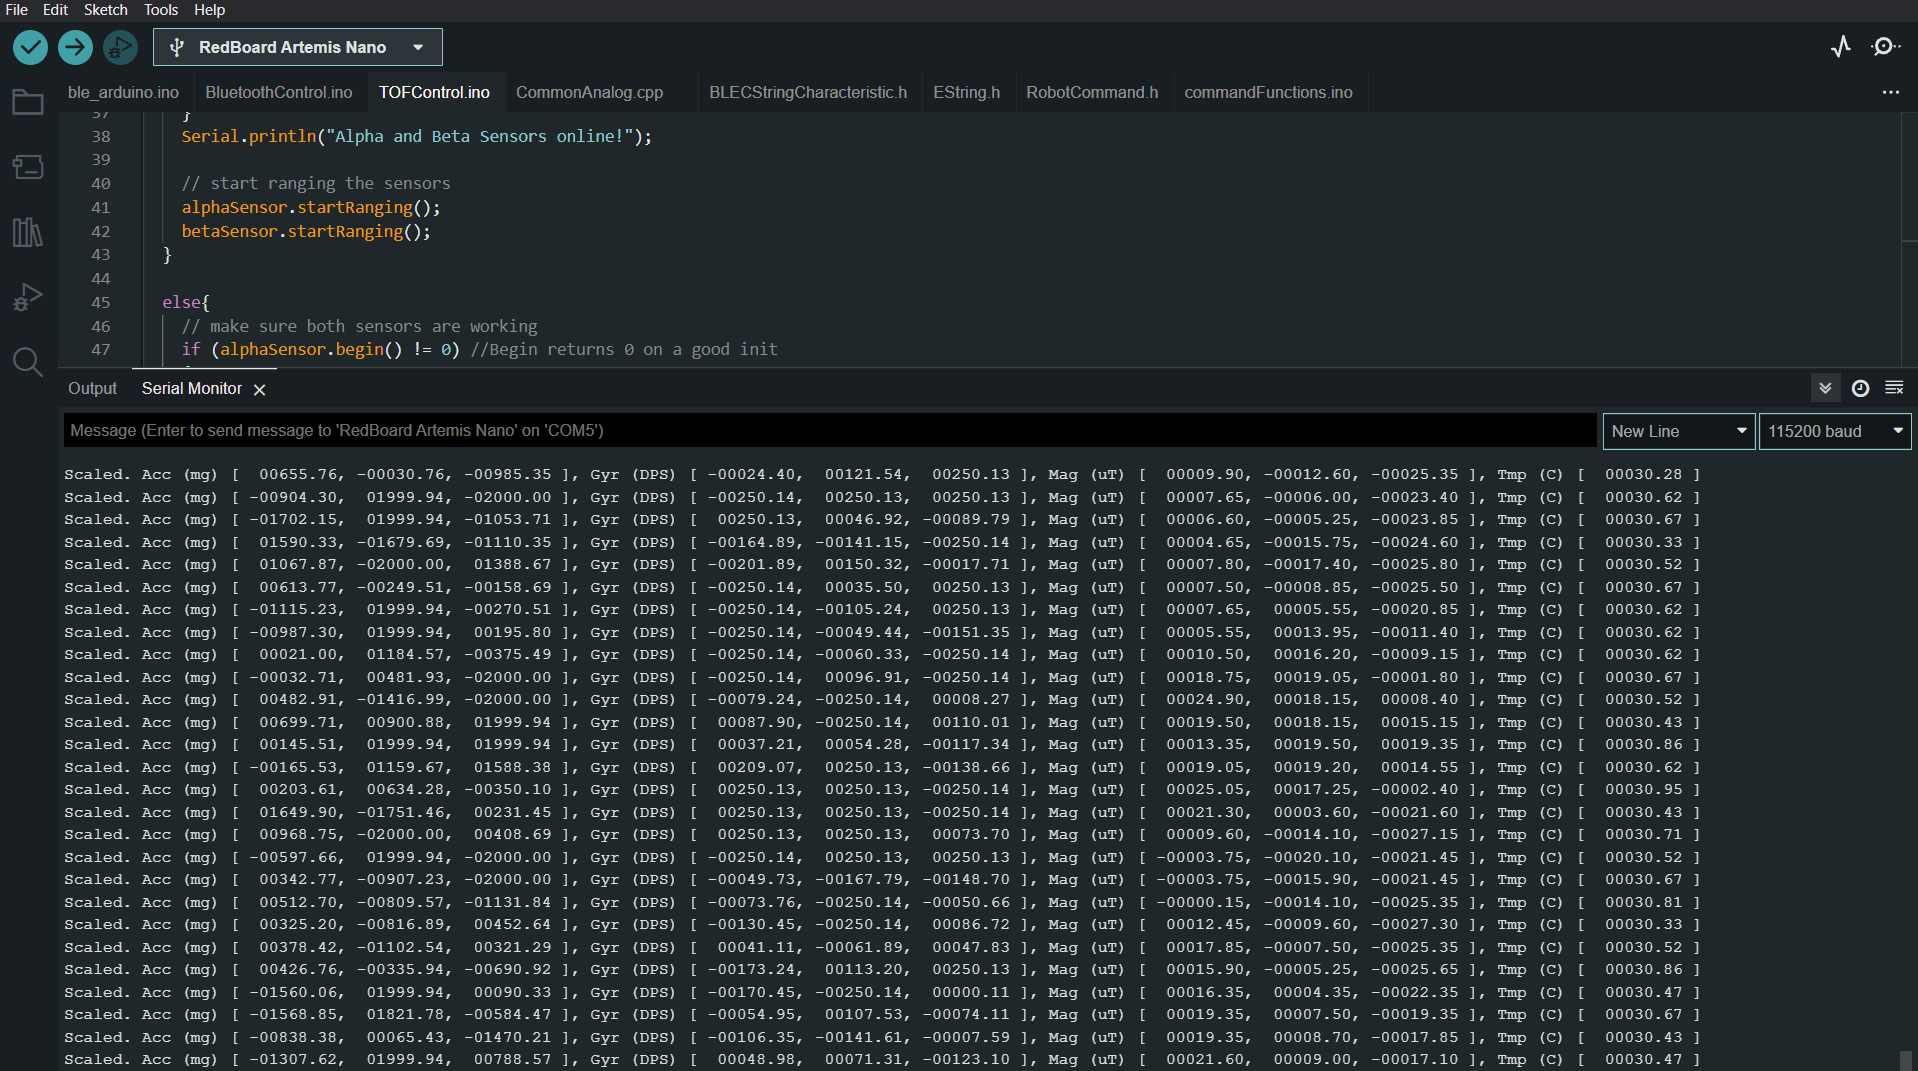
Task: Switch to the CommonAnalog.cpp tab
Action: (590, 92)
